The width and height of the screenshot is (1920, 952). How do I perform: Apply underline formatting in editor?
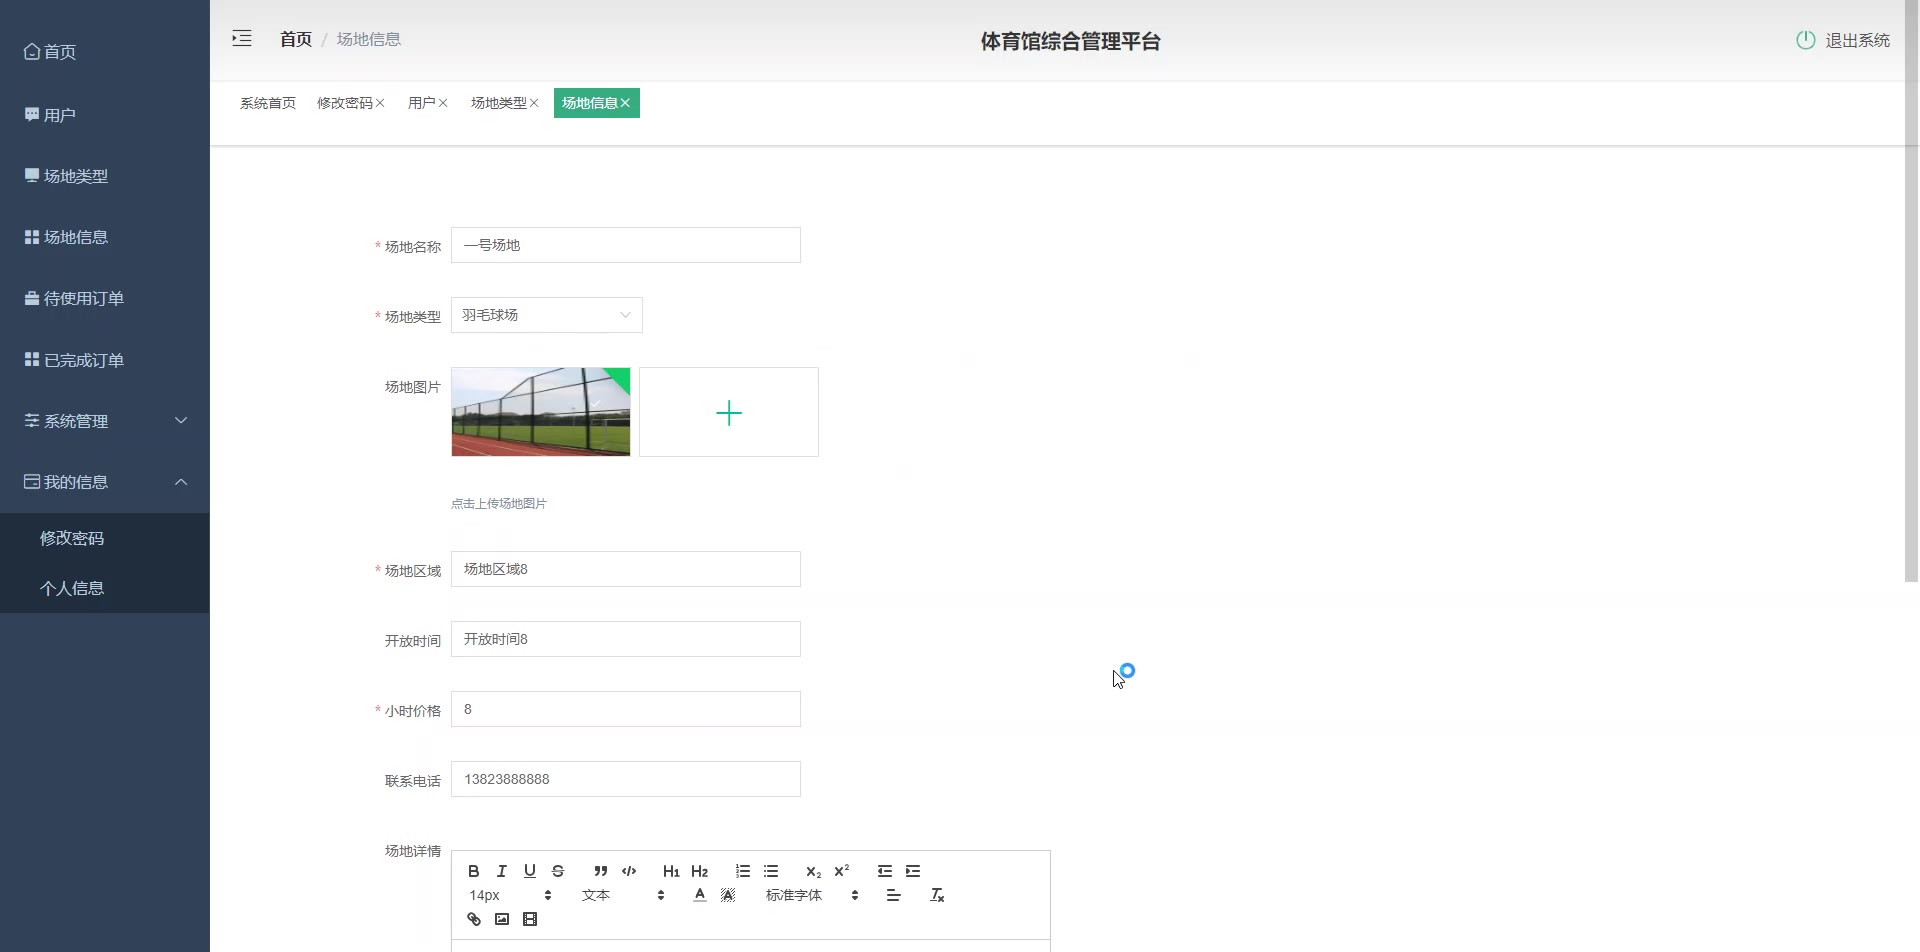(530, 871)
